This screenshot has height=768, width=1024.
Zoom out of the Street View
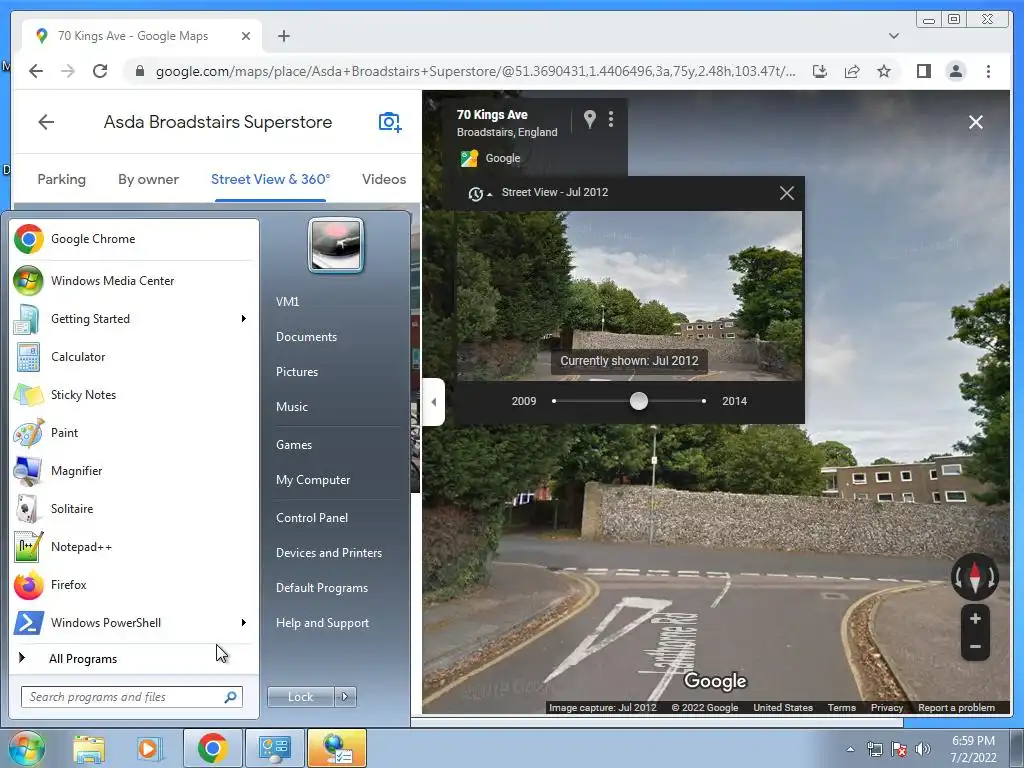975,647
